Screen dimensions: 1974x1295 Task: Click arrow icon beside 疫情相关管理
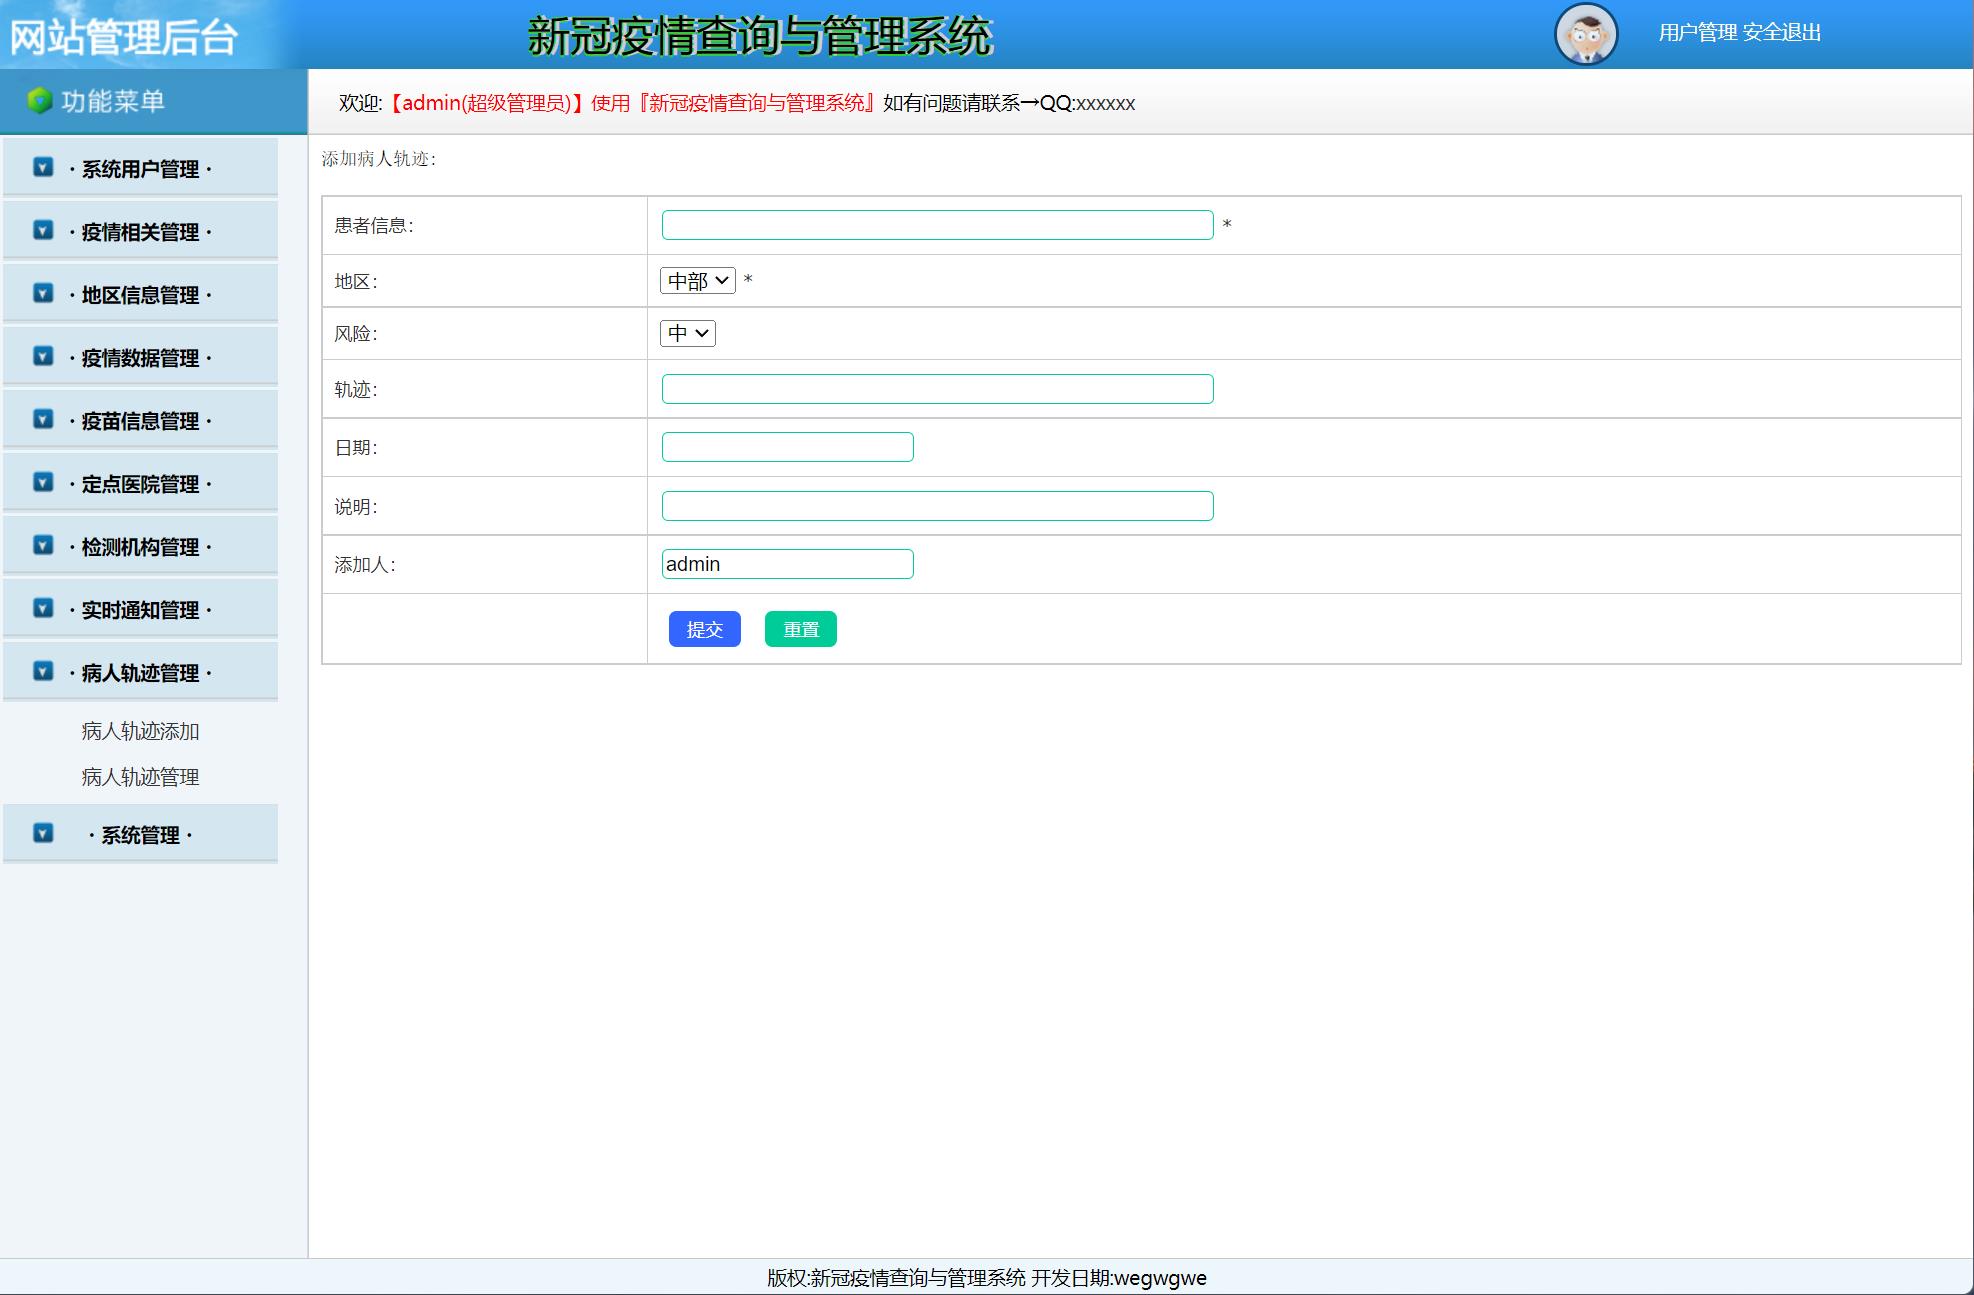[43, 230]
